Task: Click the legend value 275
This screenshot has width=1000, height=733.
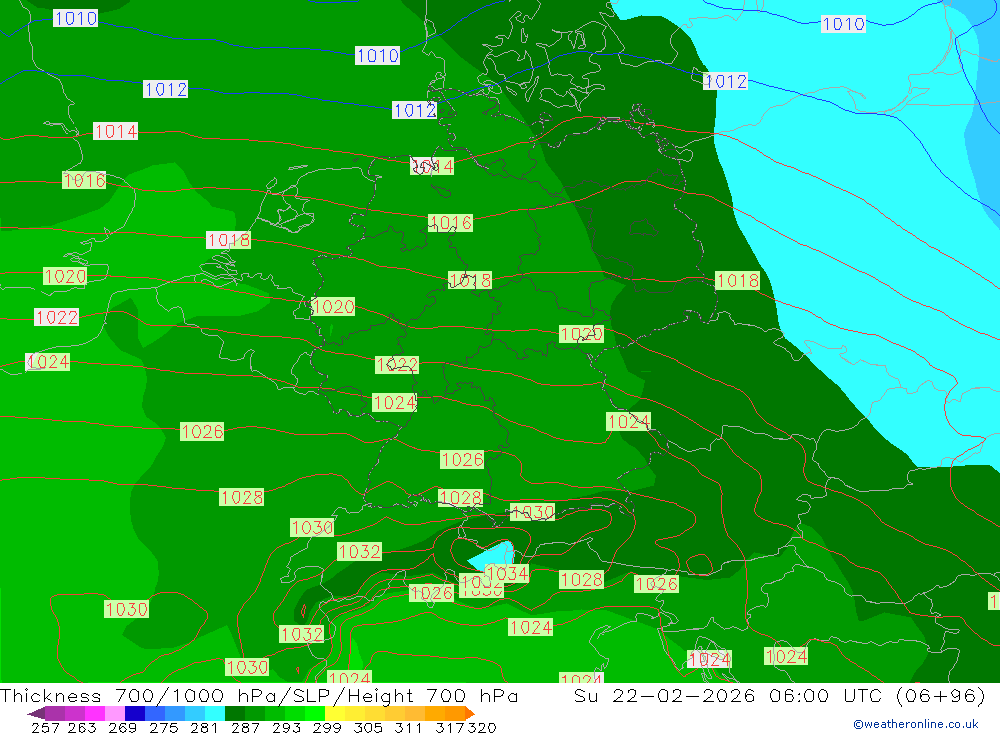Action: pos(163,727)
